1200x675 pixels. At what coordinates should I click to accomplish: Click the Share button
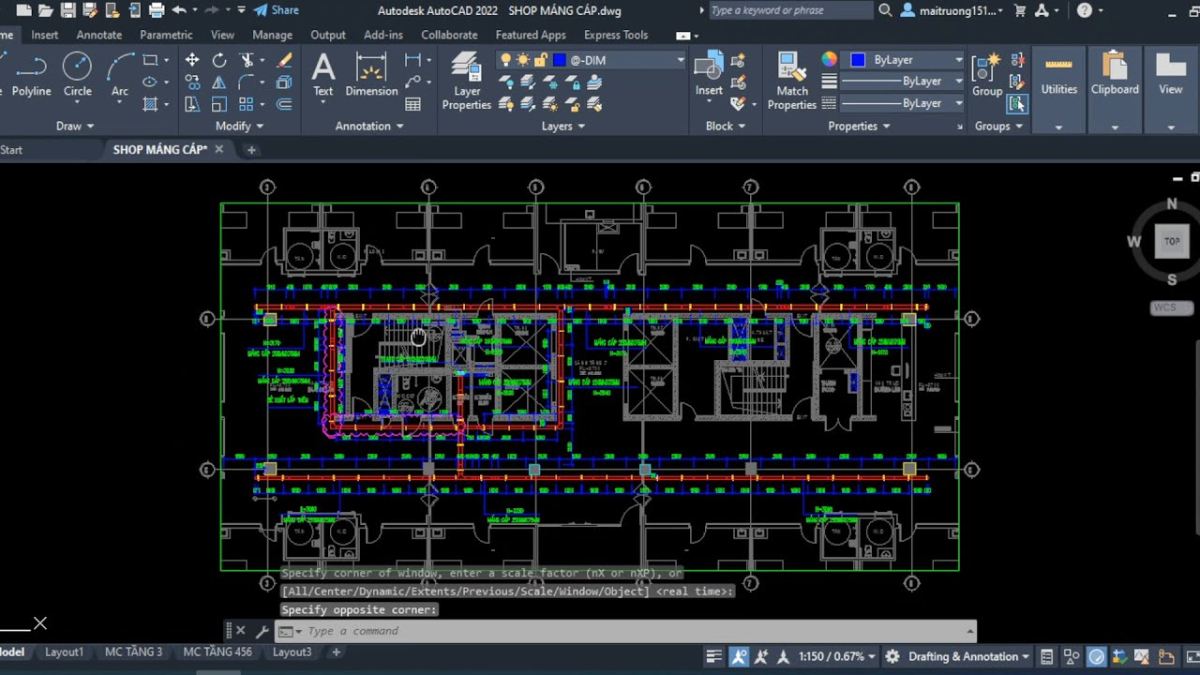point(276,10)
